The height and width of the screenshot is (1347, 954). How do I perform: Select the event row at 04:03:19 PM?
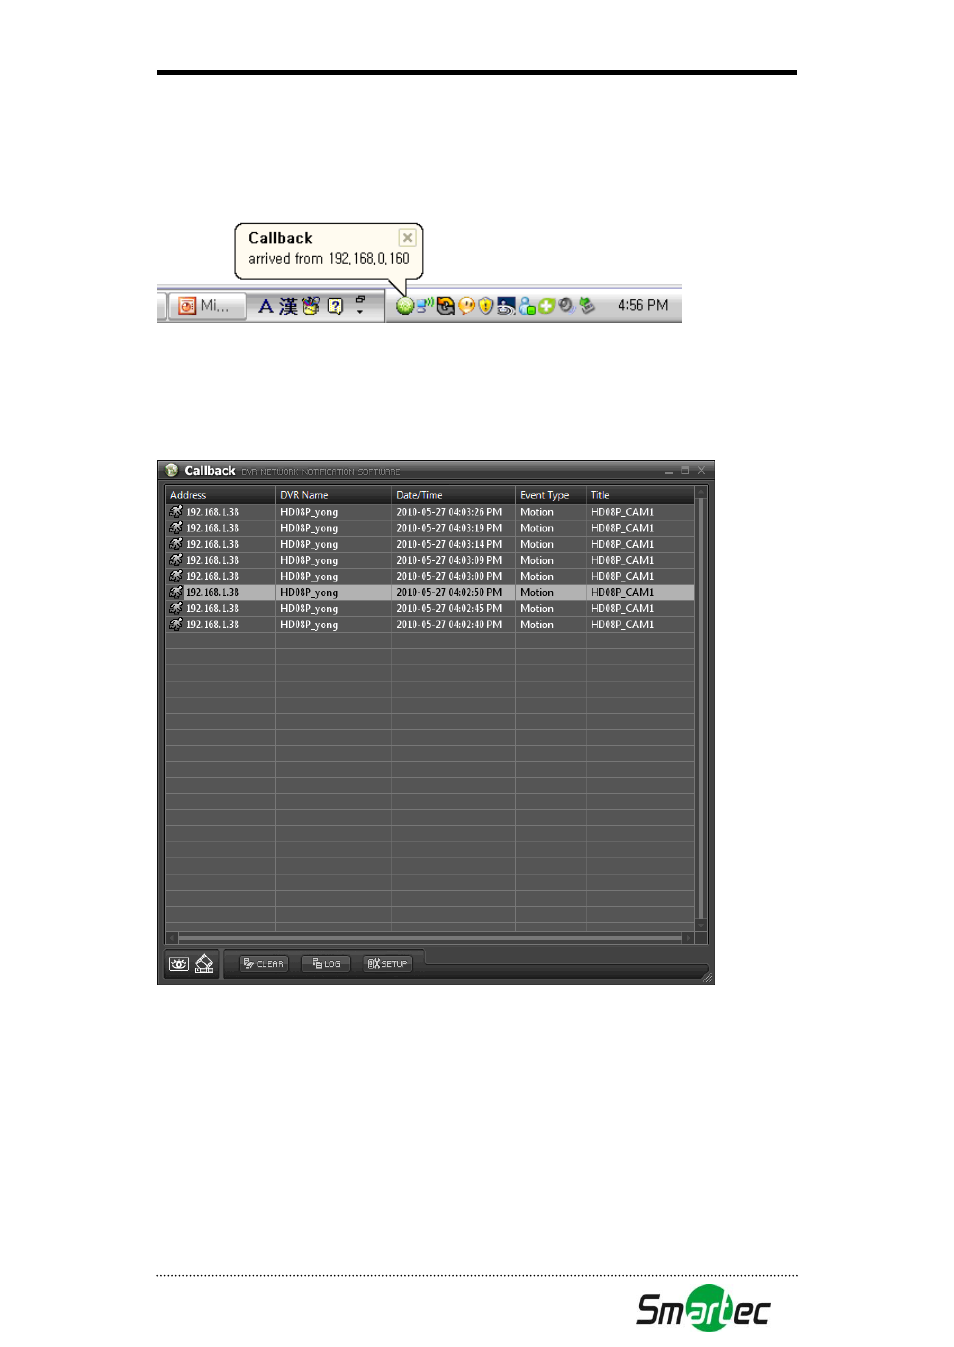point(430,528)
